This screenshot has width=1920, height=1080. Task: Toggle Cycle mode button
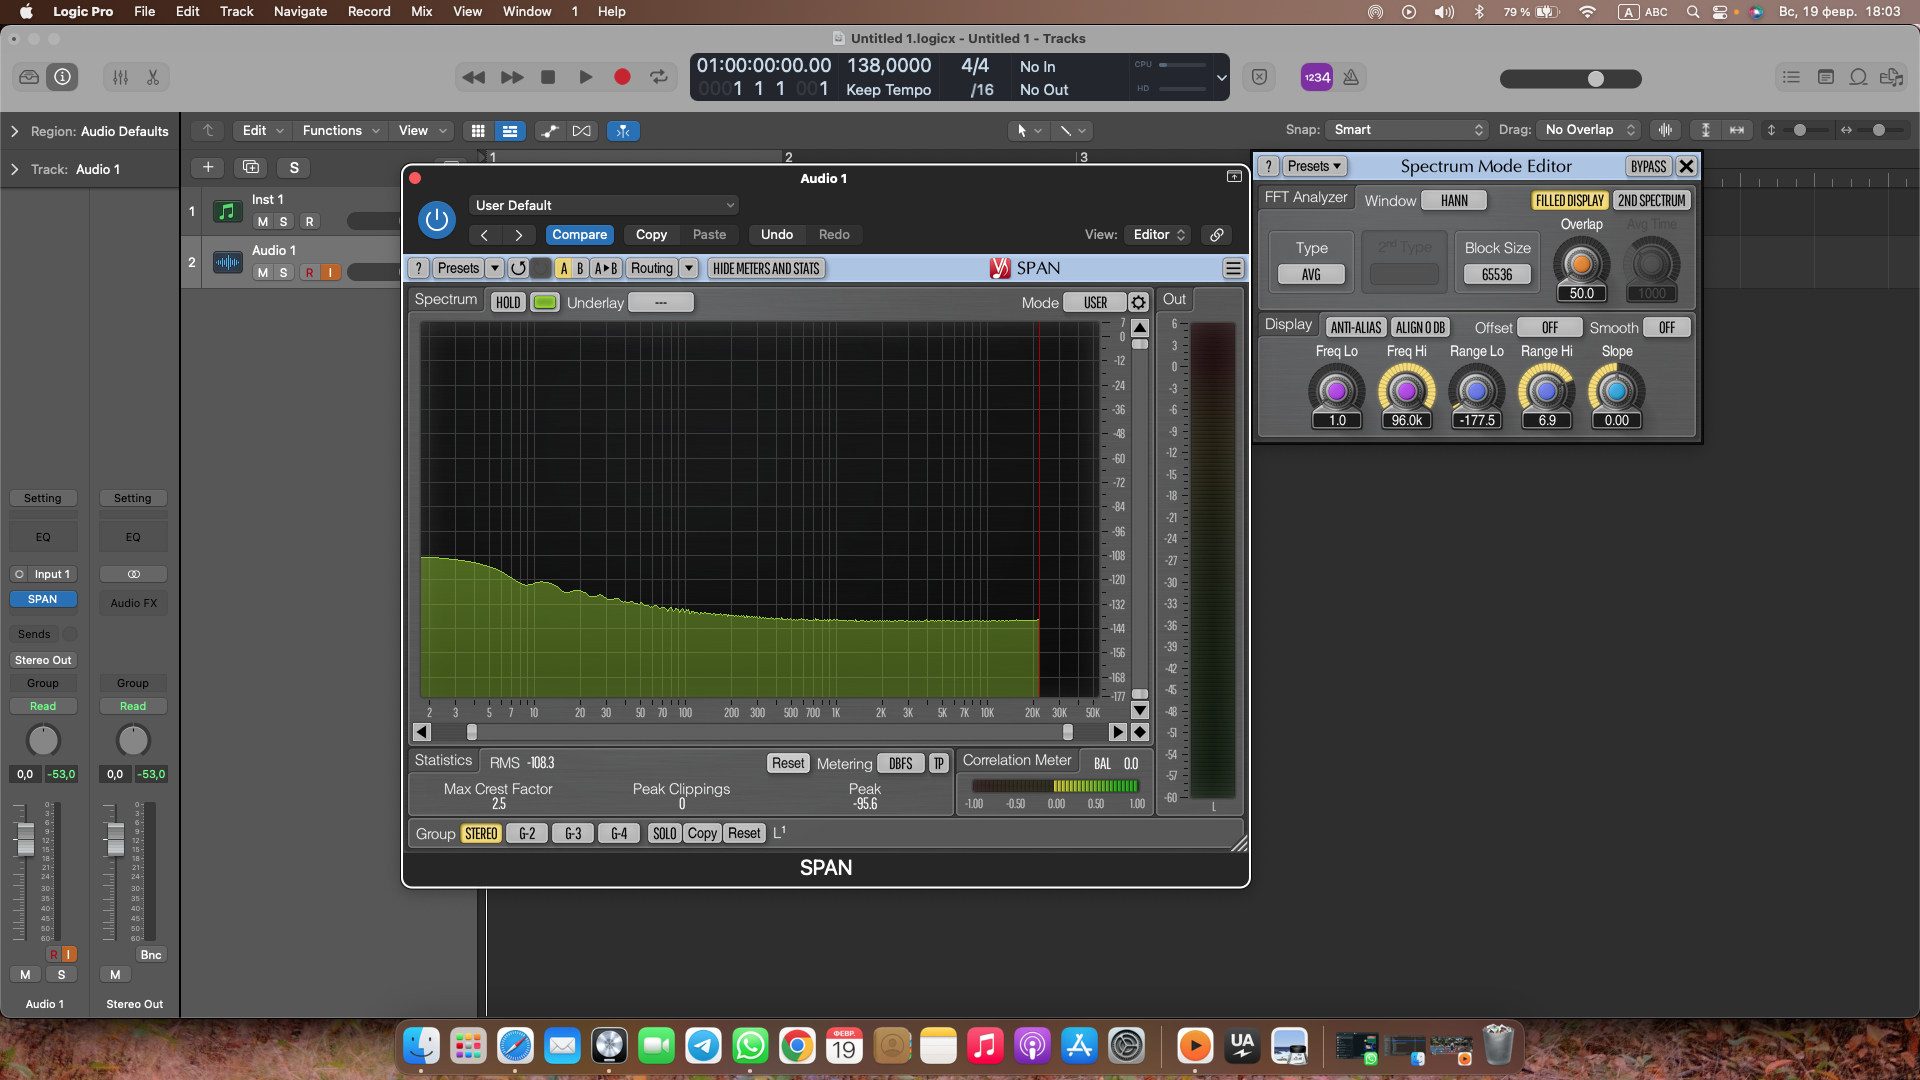point(659,77)
